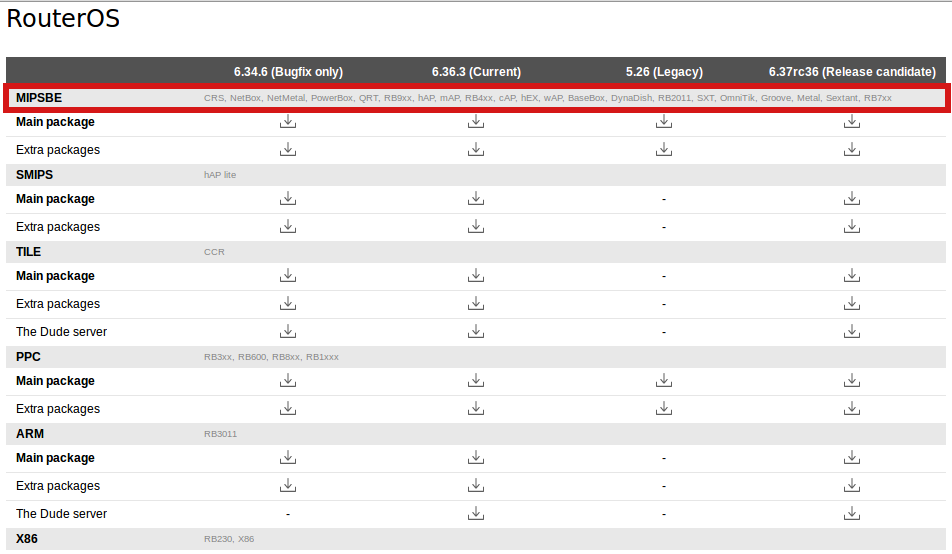Download SMIPS Extra packages 6.36.3 Current
The image size is (952, 554).
coord(476,227)
